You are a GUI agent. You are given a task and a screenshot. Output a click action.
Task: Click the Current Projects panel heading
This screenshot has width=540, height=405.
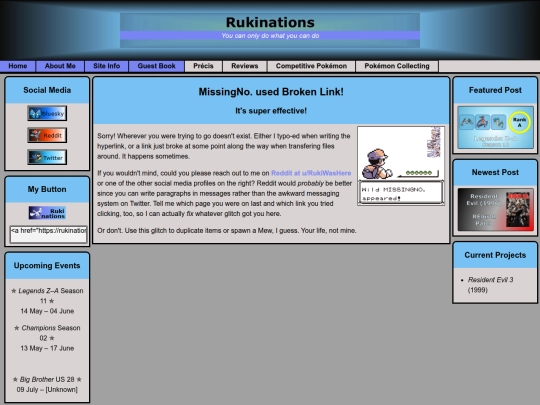tap(495, 255)
